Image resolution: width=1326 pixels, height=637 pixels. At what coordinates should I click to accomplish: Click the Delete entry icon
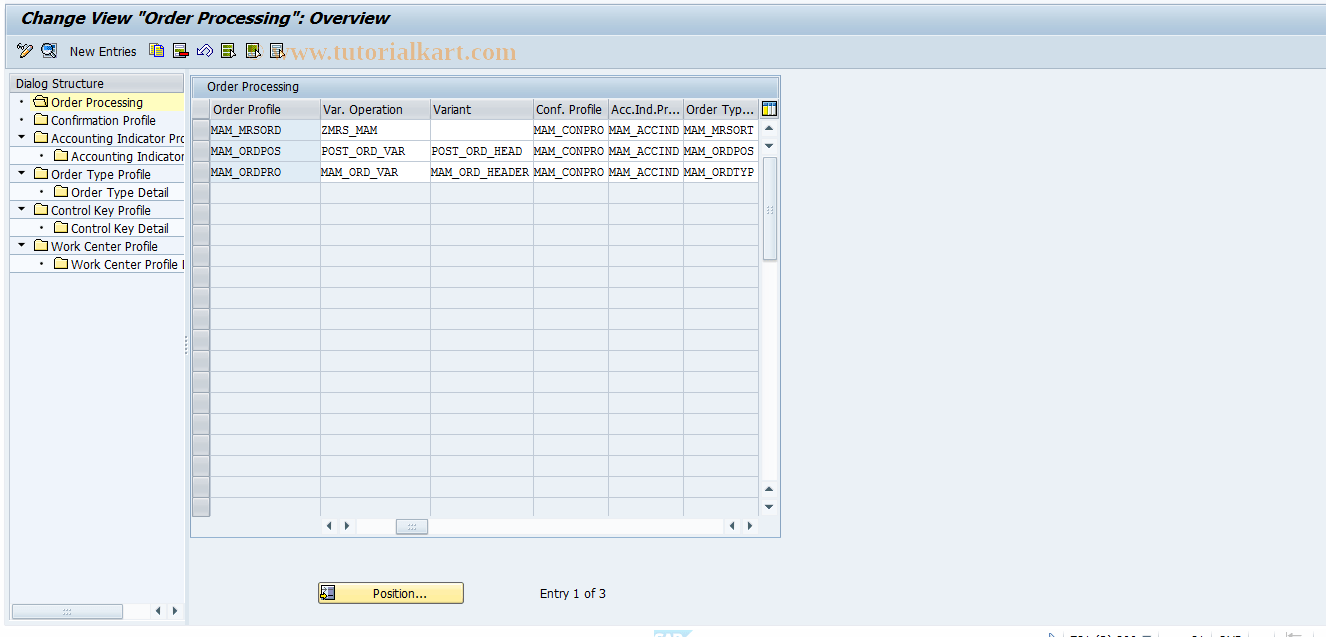coord(180,50)
